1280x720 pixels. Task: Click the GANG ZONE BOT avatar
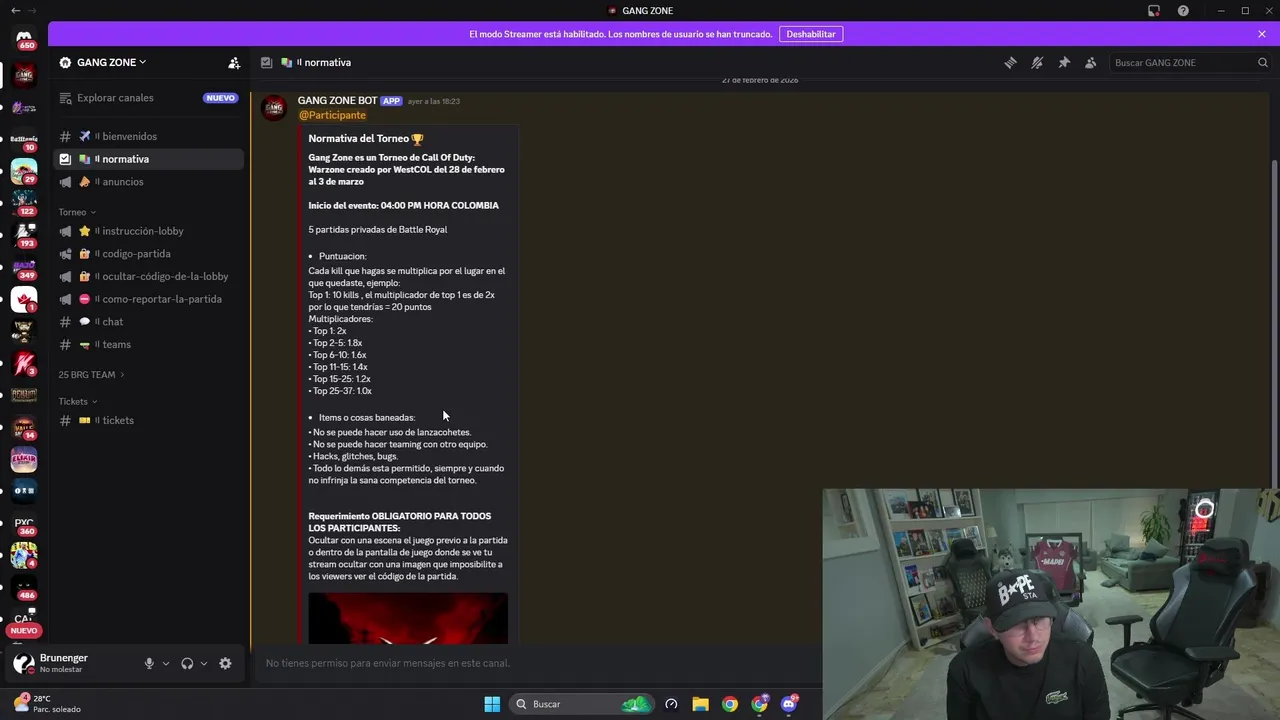click(274, 108)
